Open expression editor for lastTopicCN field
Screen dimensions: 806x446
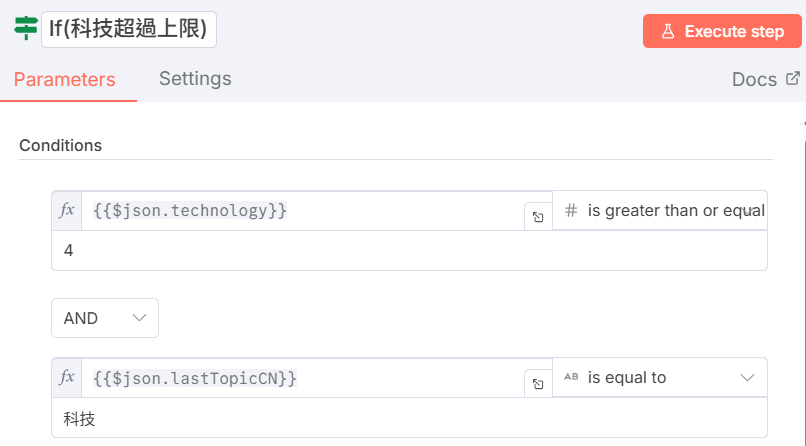[x=537, y=383]
